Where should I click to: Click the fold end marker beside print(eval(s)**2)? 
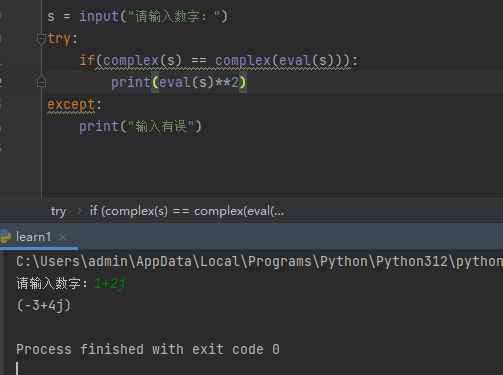[41, 82]
